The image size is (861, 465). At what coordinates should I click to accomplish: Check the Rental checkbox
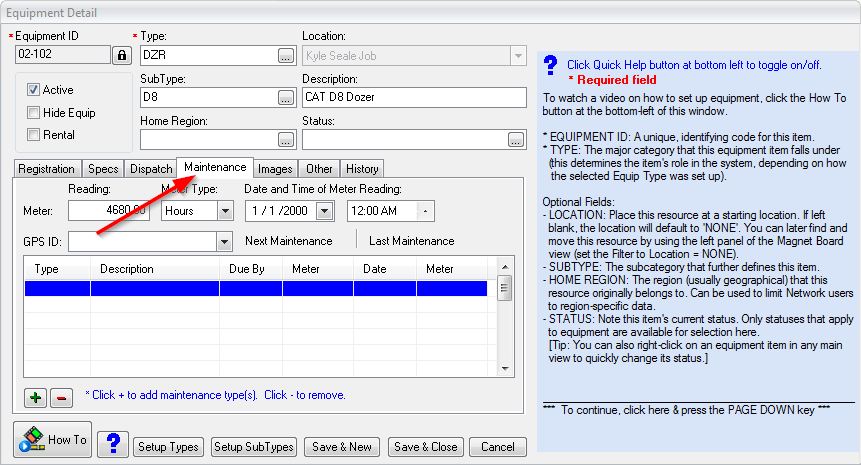click(33, 135)
